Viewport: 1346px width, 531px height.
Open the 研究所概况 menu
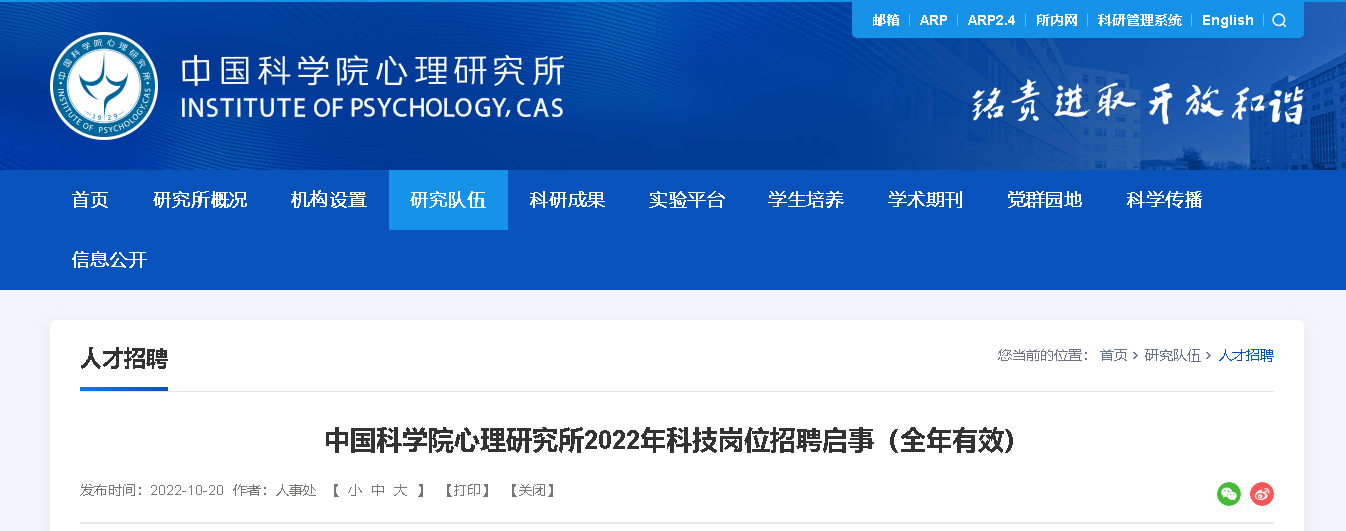pos(200,200)
